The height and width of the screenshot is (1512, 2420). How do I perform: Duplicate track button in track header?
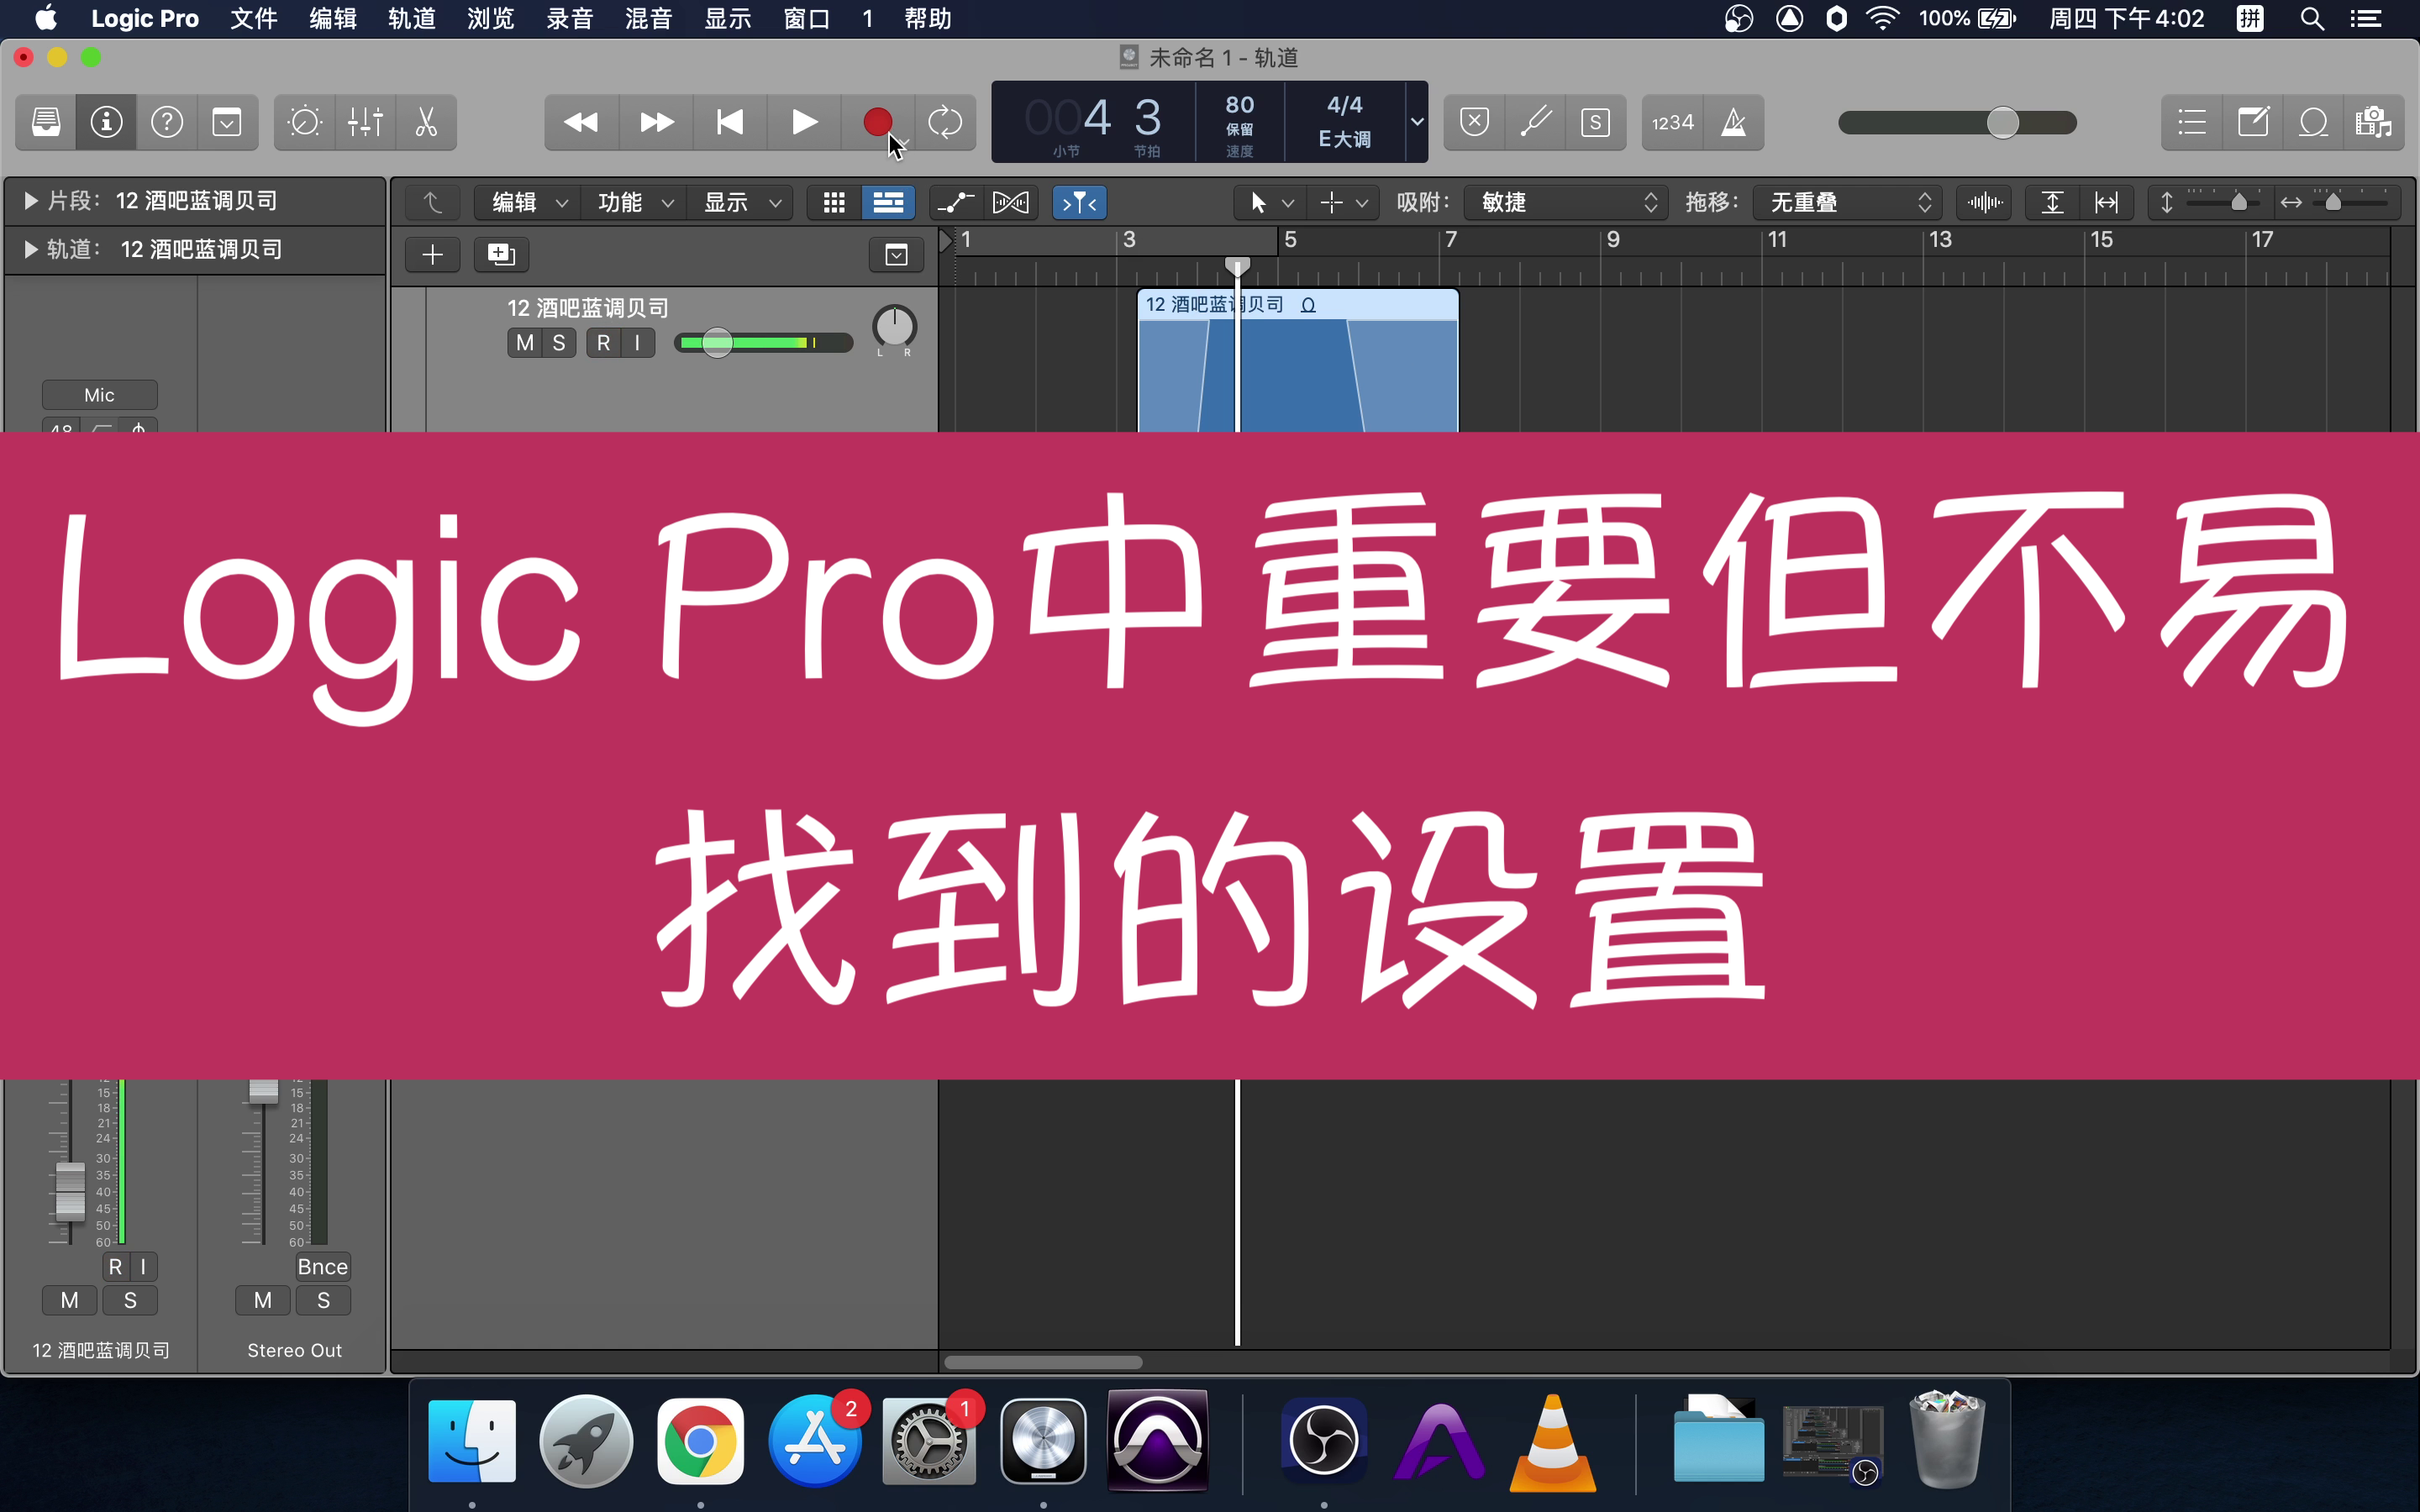coord(501,254)
